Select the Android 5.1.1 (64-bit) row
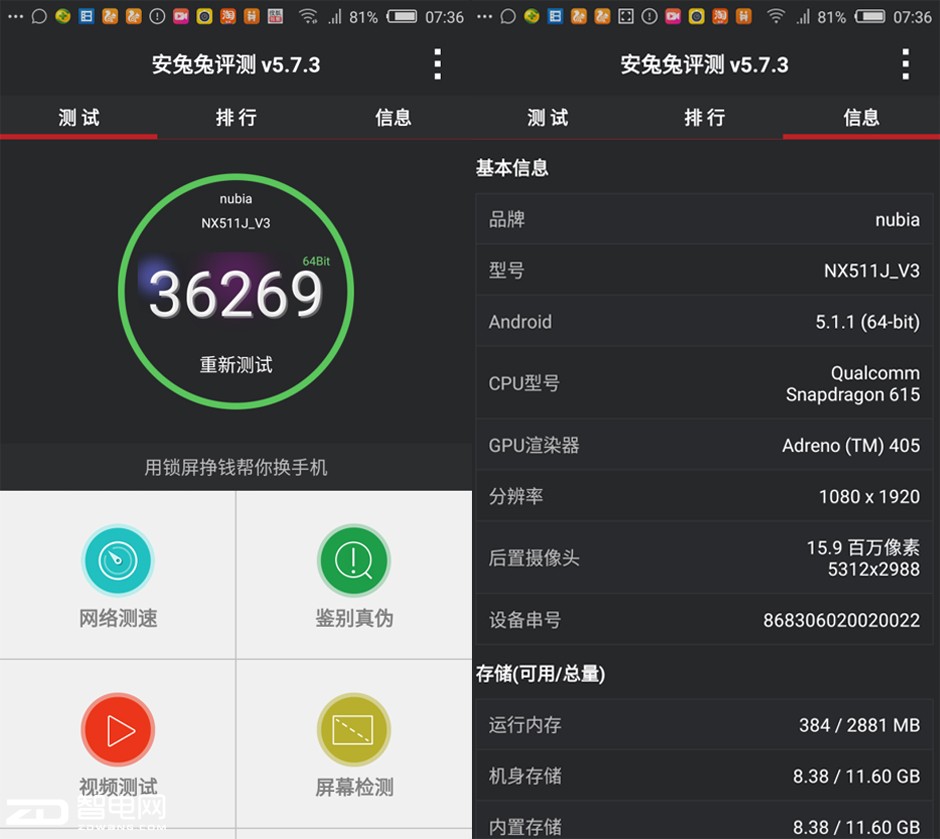940x839 pixels. click(x=704, y=321)
